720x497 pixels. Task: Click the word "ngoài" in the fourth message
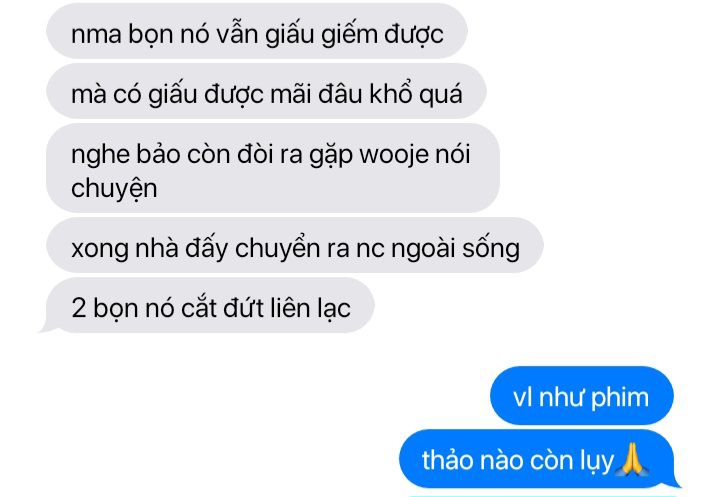click(x=422, y=249)
